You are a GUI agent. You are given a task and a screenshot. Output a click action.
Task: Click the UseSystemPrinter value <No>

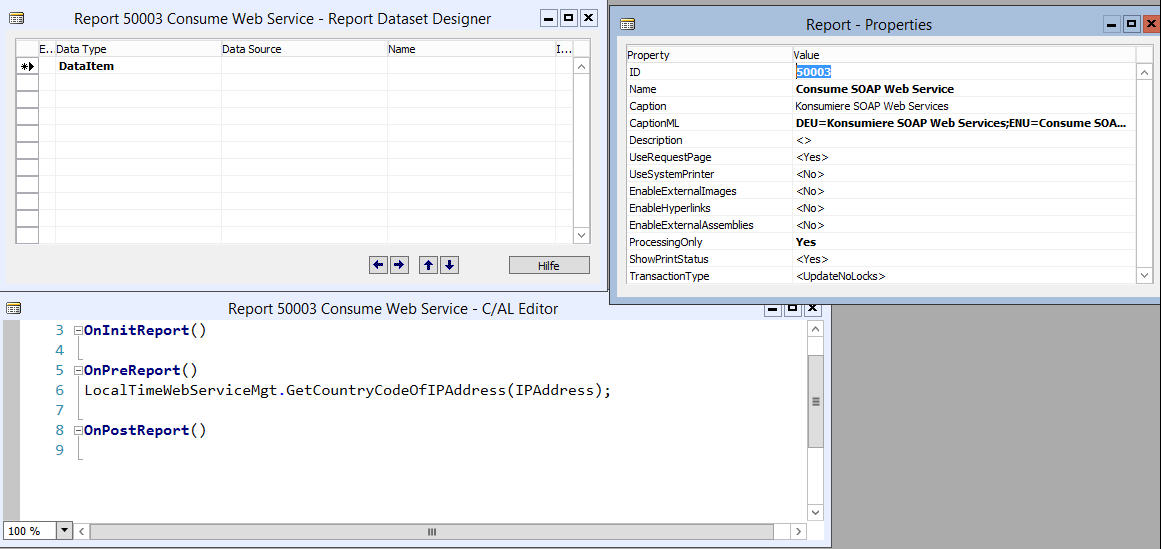pyautogui.click(x=810, y=174)
